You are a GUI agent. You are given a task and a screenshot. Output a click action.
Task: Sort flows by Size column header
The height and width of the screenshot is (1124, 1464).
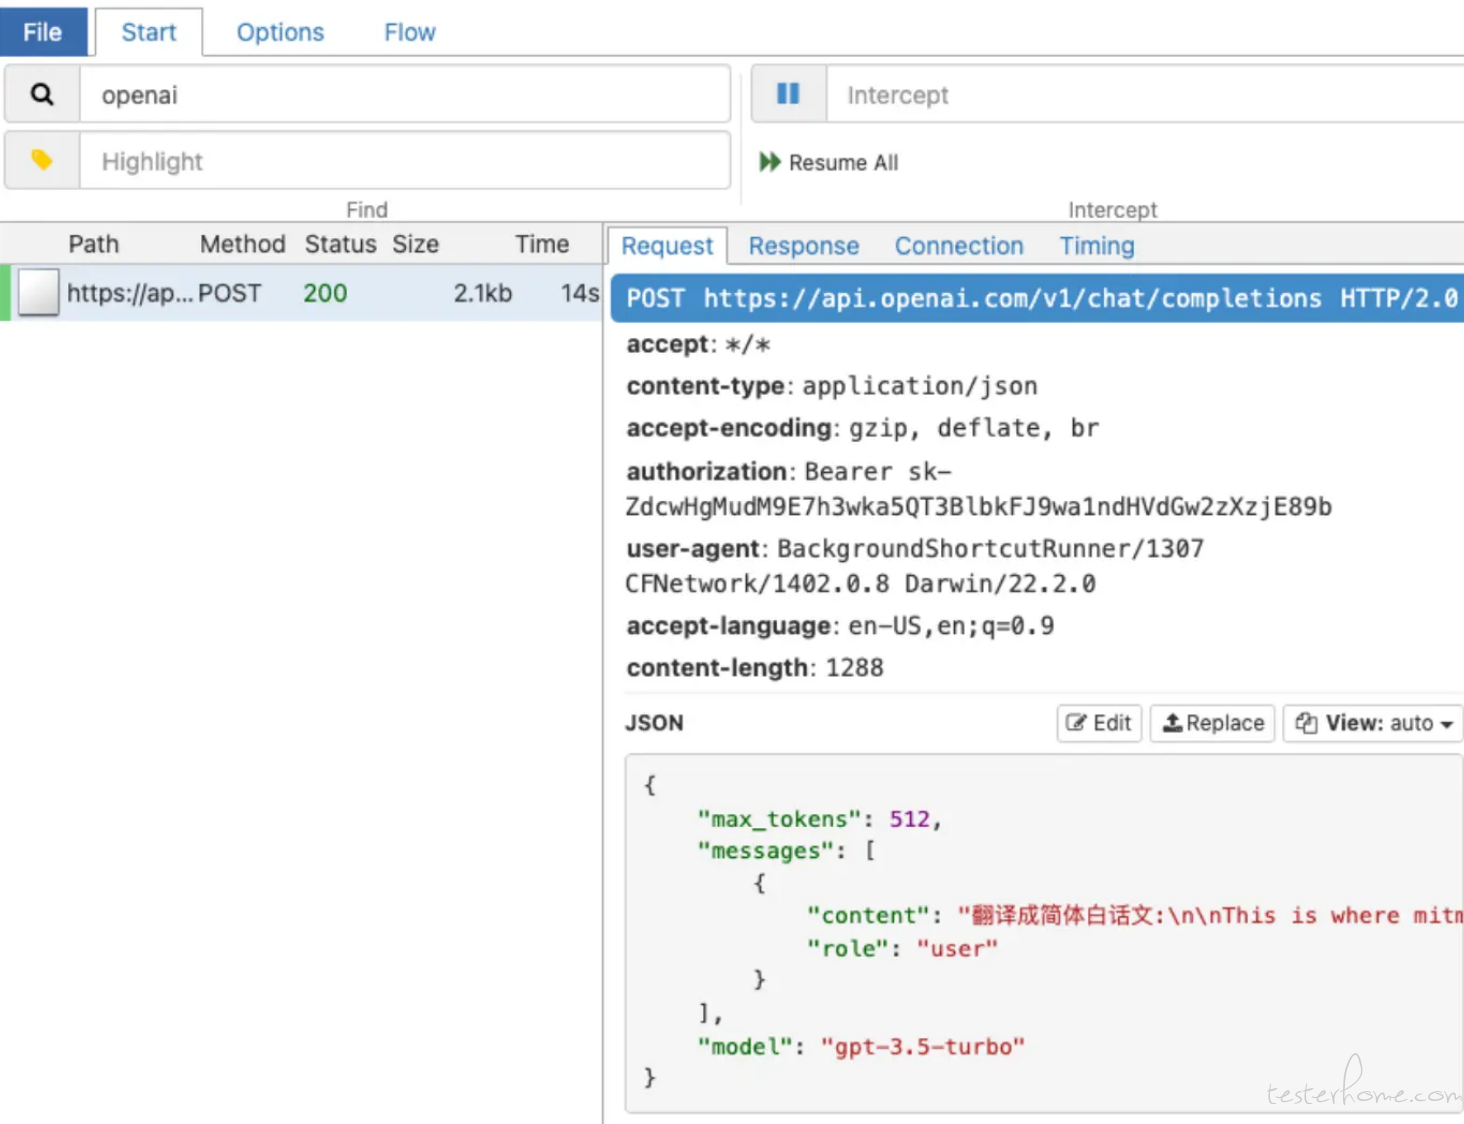[x=416, y=244]
